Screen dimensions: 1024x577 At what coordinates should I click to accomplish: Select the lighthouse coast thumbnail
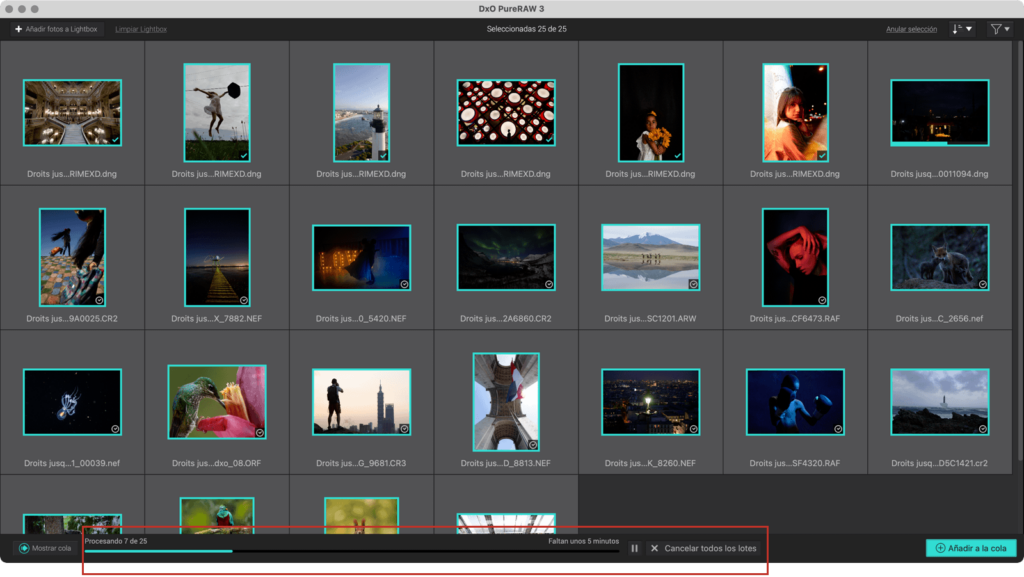pos(361,112)
